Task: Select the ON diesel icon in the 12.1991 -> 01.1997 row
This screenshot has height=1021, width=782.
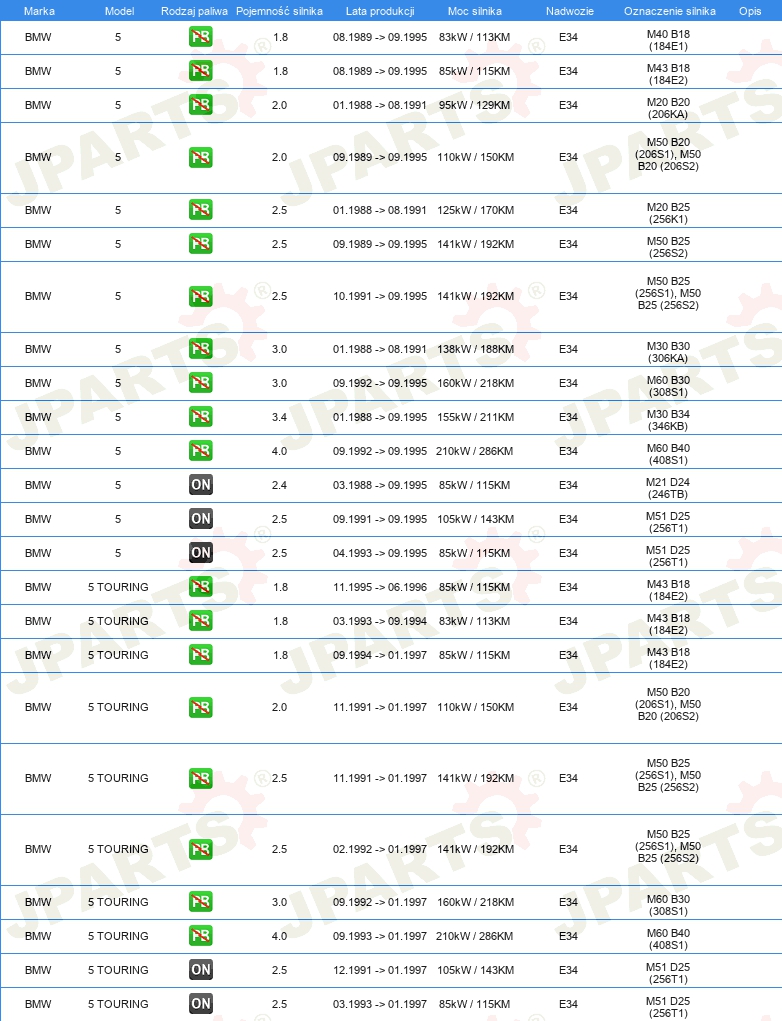Action: click(201, 970)
